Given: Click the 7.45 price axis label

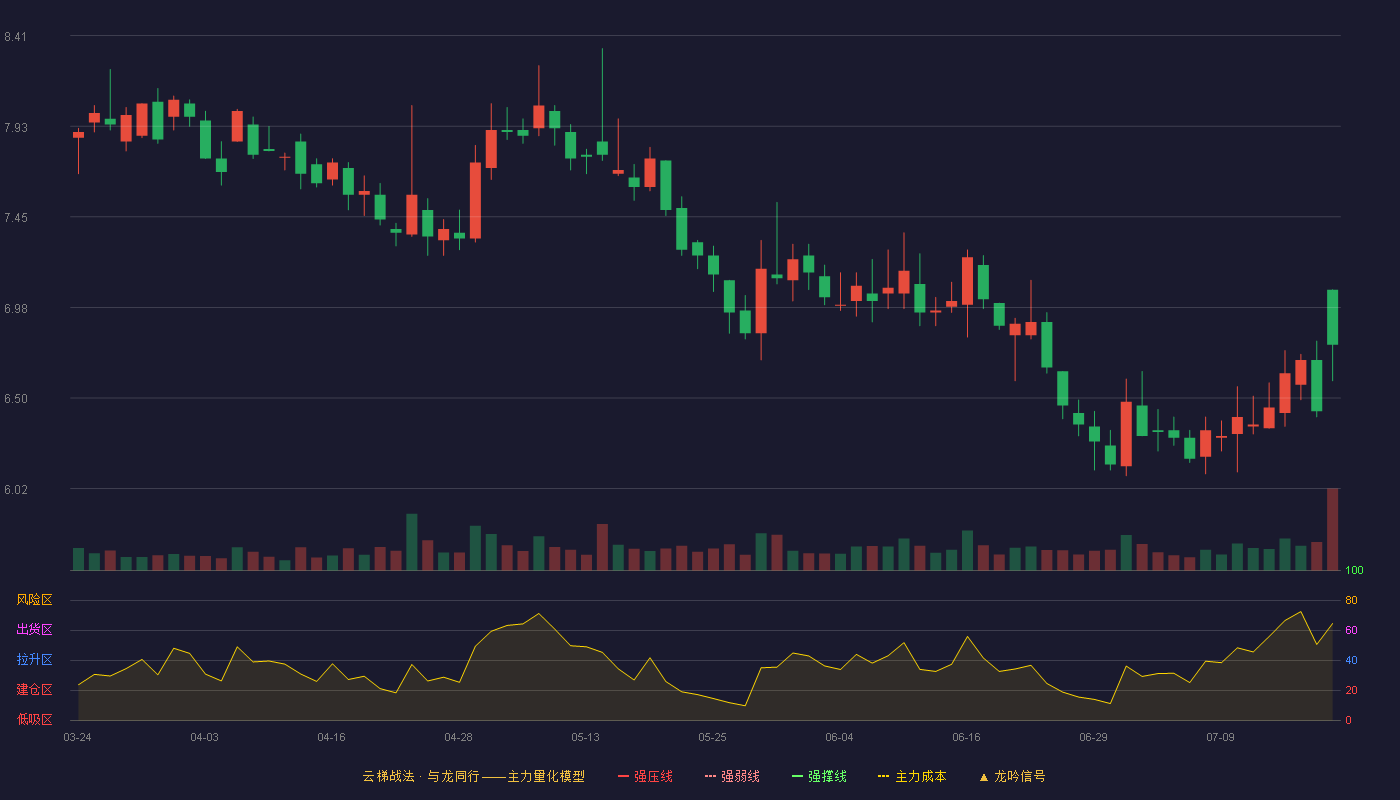Looking at the screenshot, I should coord(15,218).
